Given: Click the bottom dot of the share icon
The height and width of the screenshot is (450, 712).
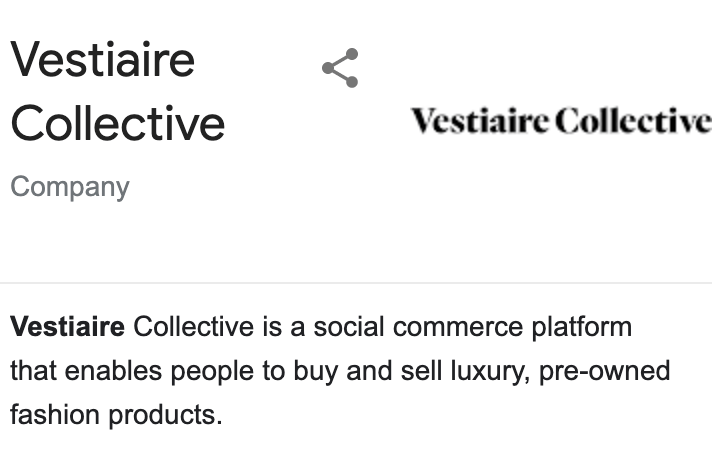Looking at the screenshot, I should point(352,82).
